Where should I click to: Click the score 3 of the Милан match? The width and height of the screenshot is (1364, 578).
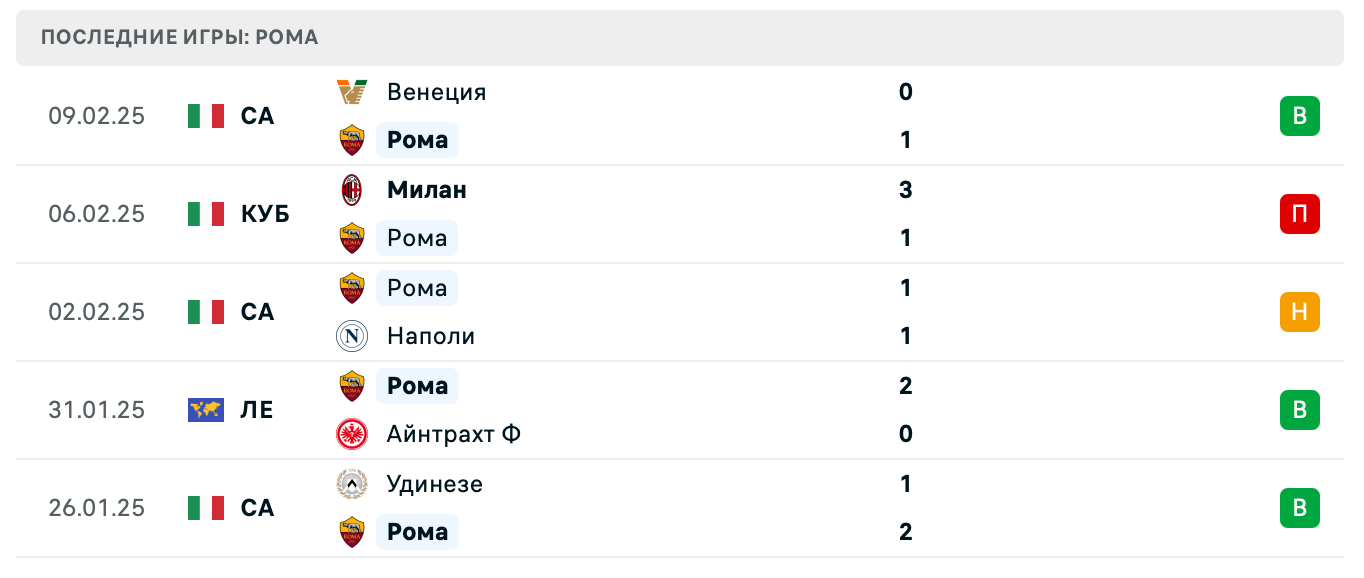[905, 190]
